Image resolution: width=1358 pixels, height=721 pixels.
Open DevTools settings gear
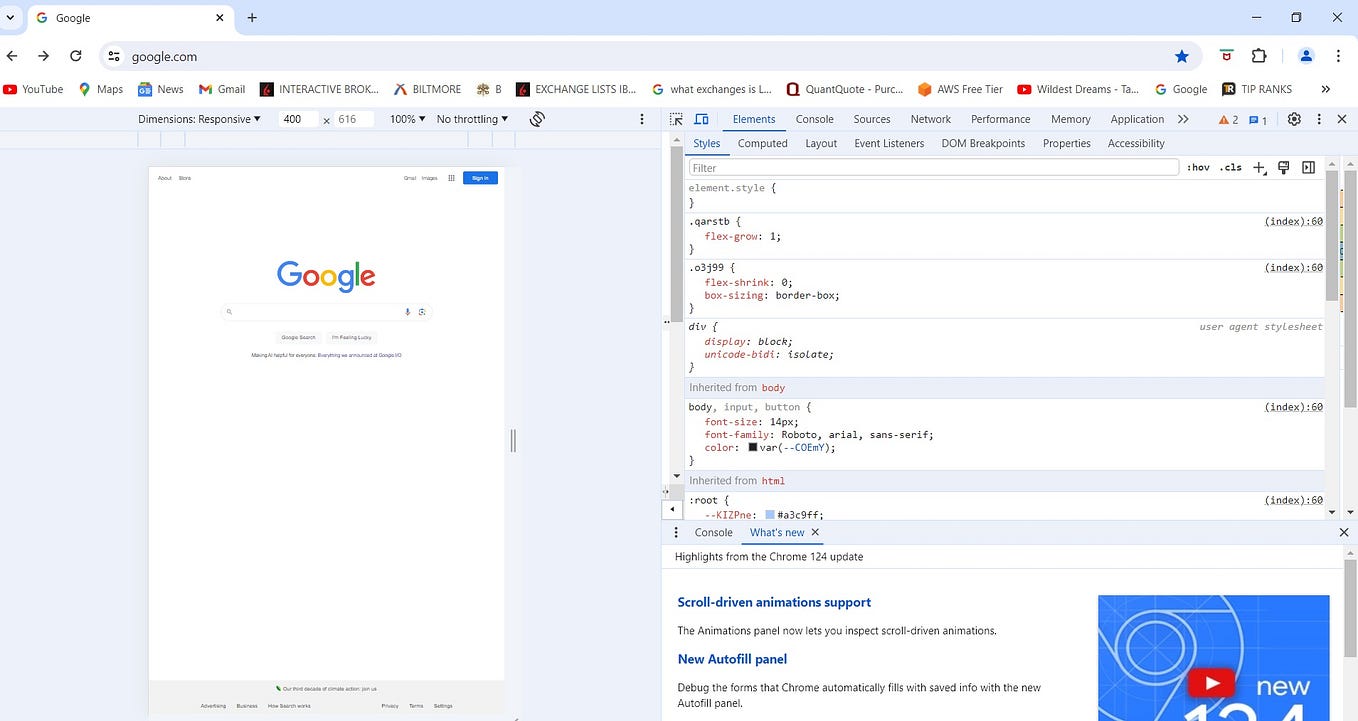(1294, 119)
